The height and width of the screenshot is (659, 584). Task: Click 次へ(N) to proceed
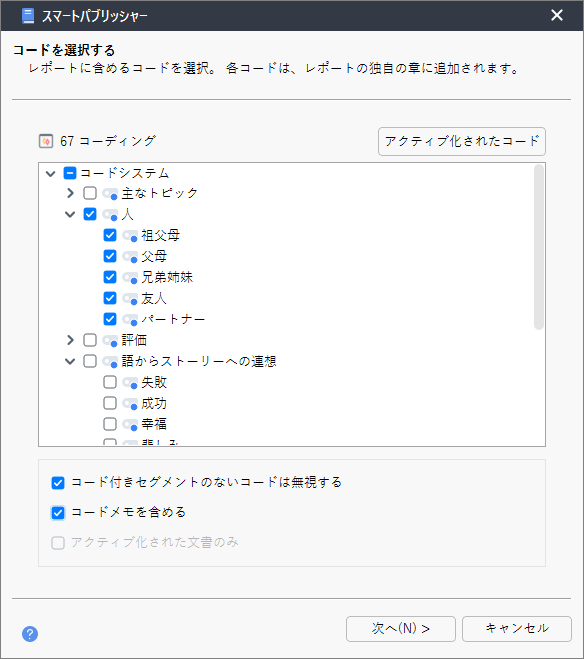pos(401,629)
